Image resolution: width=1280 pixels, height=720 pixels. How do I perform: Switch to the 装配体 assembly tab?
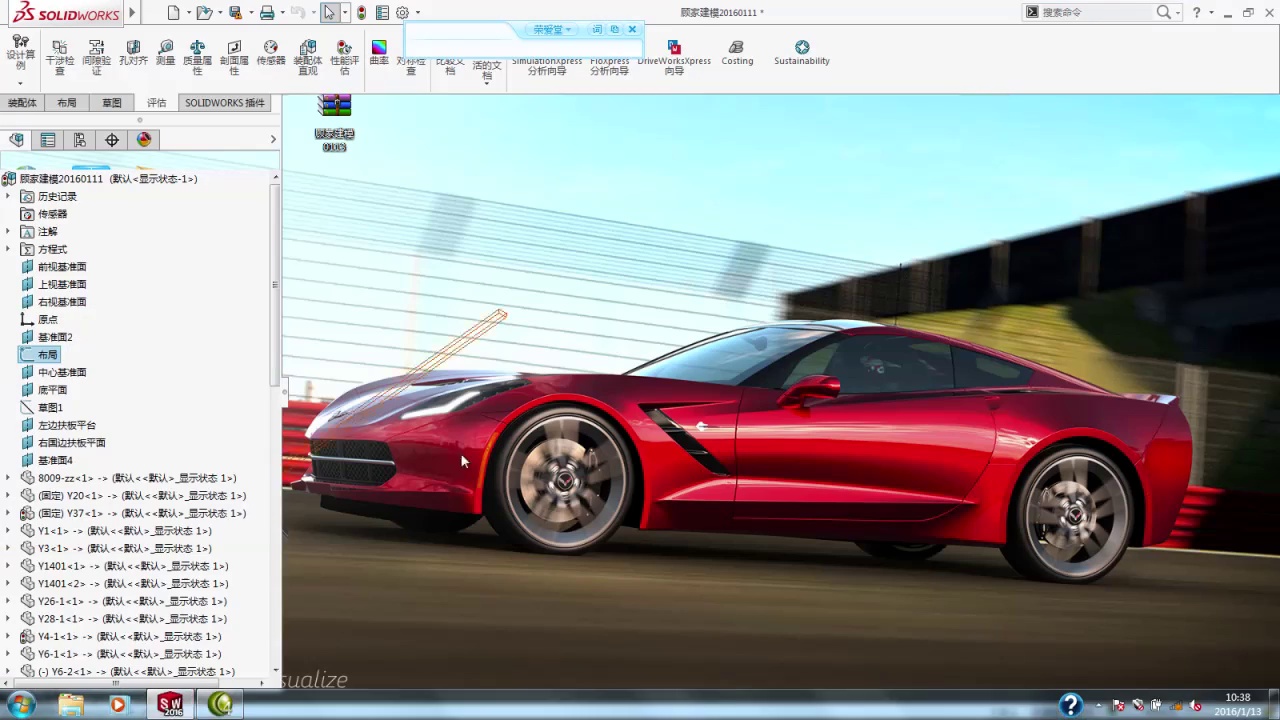(22, 103)
